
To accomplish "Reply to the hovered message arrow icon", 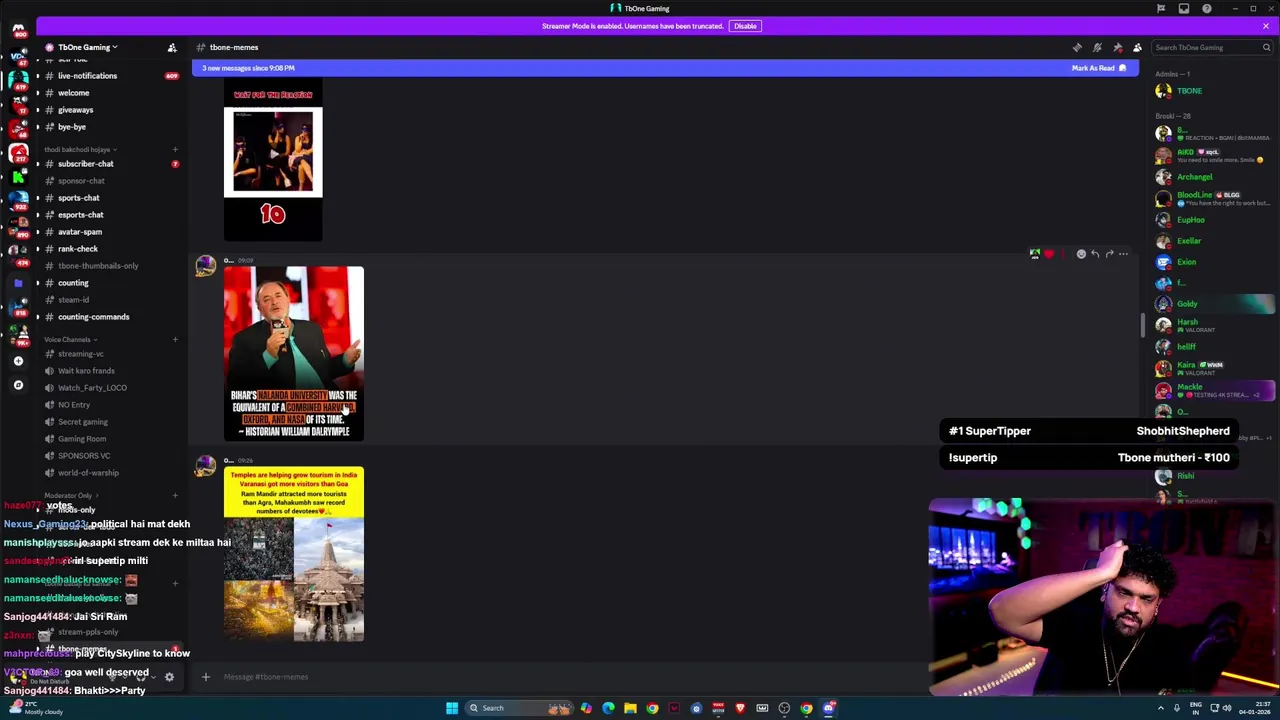I will (1095, 254).
